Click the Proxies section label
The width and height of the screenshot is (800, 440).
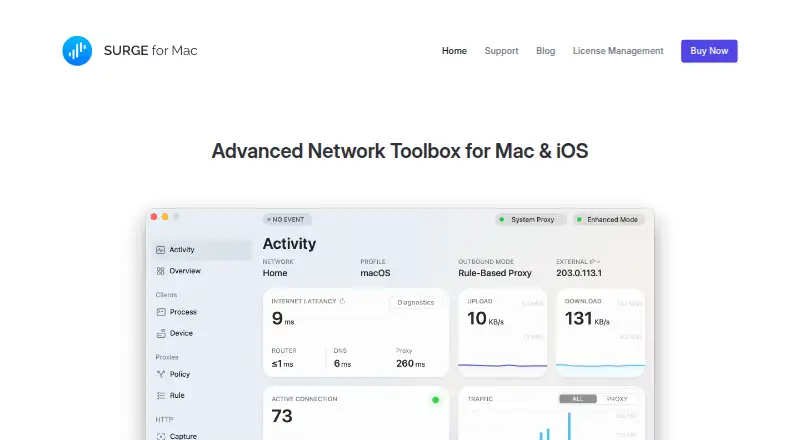167,357
